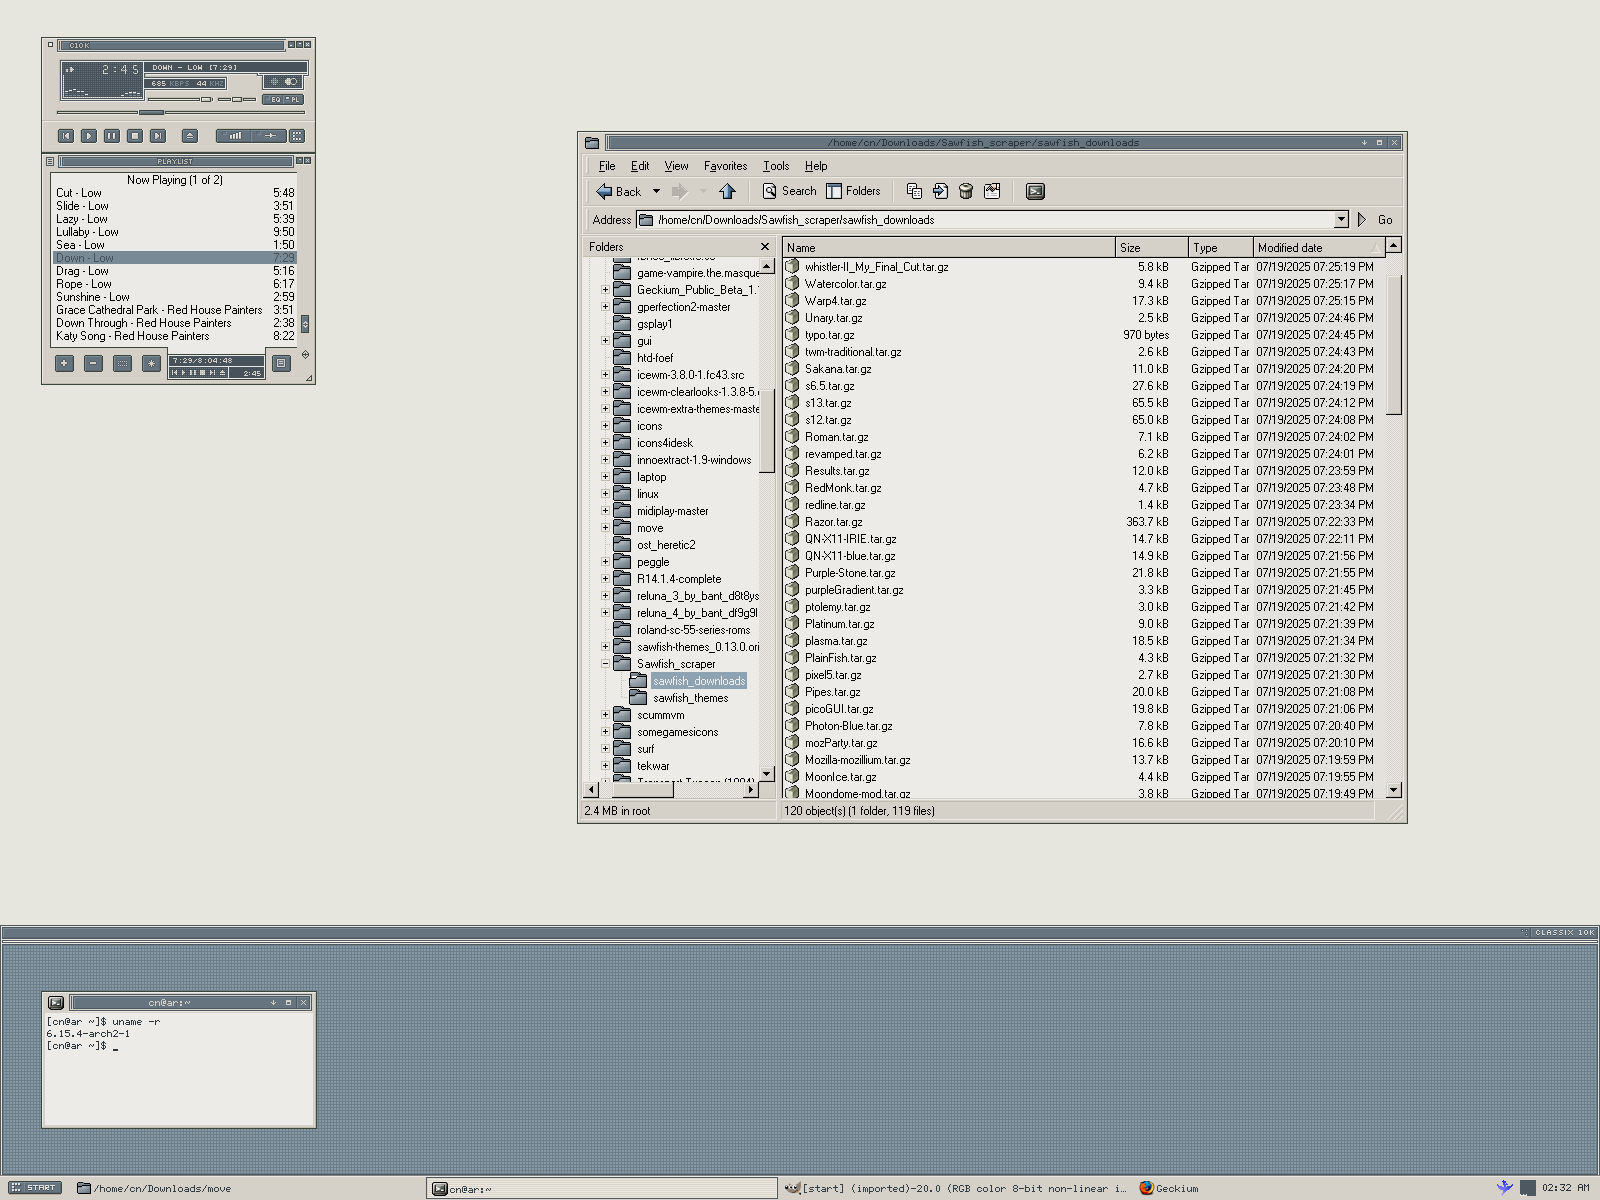
Task: Click the Go button next to address
Action: click(x=1376, y=220)
